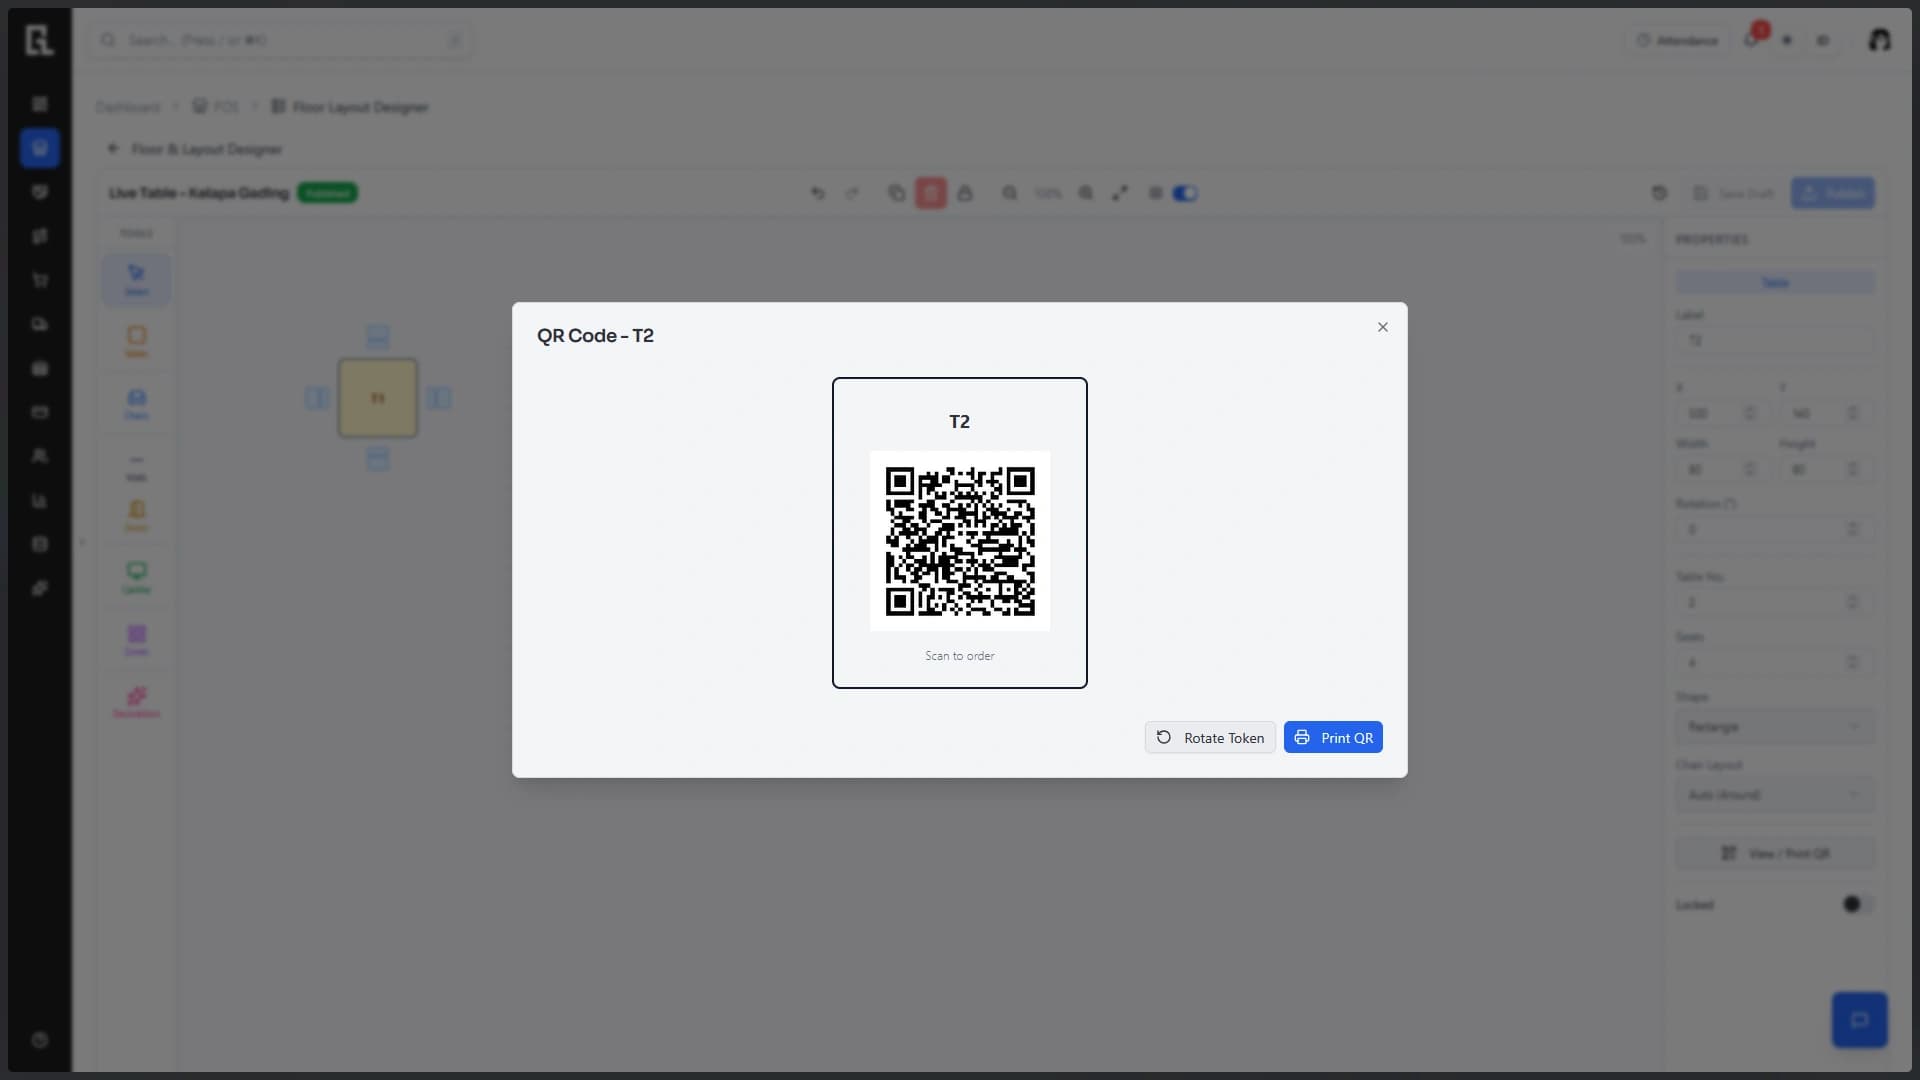Open the Shape dropdown showing Rectangle
1920x1080 pixels.
(x=1774, y=726)
